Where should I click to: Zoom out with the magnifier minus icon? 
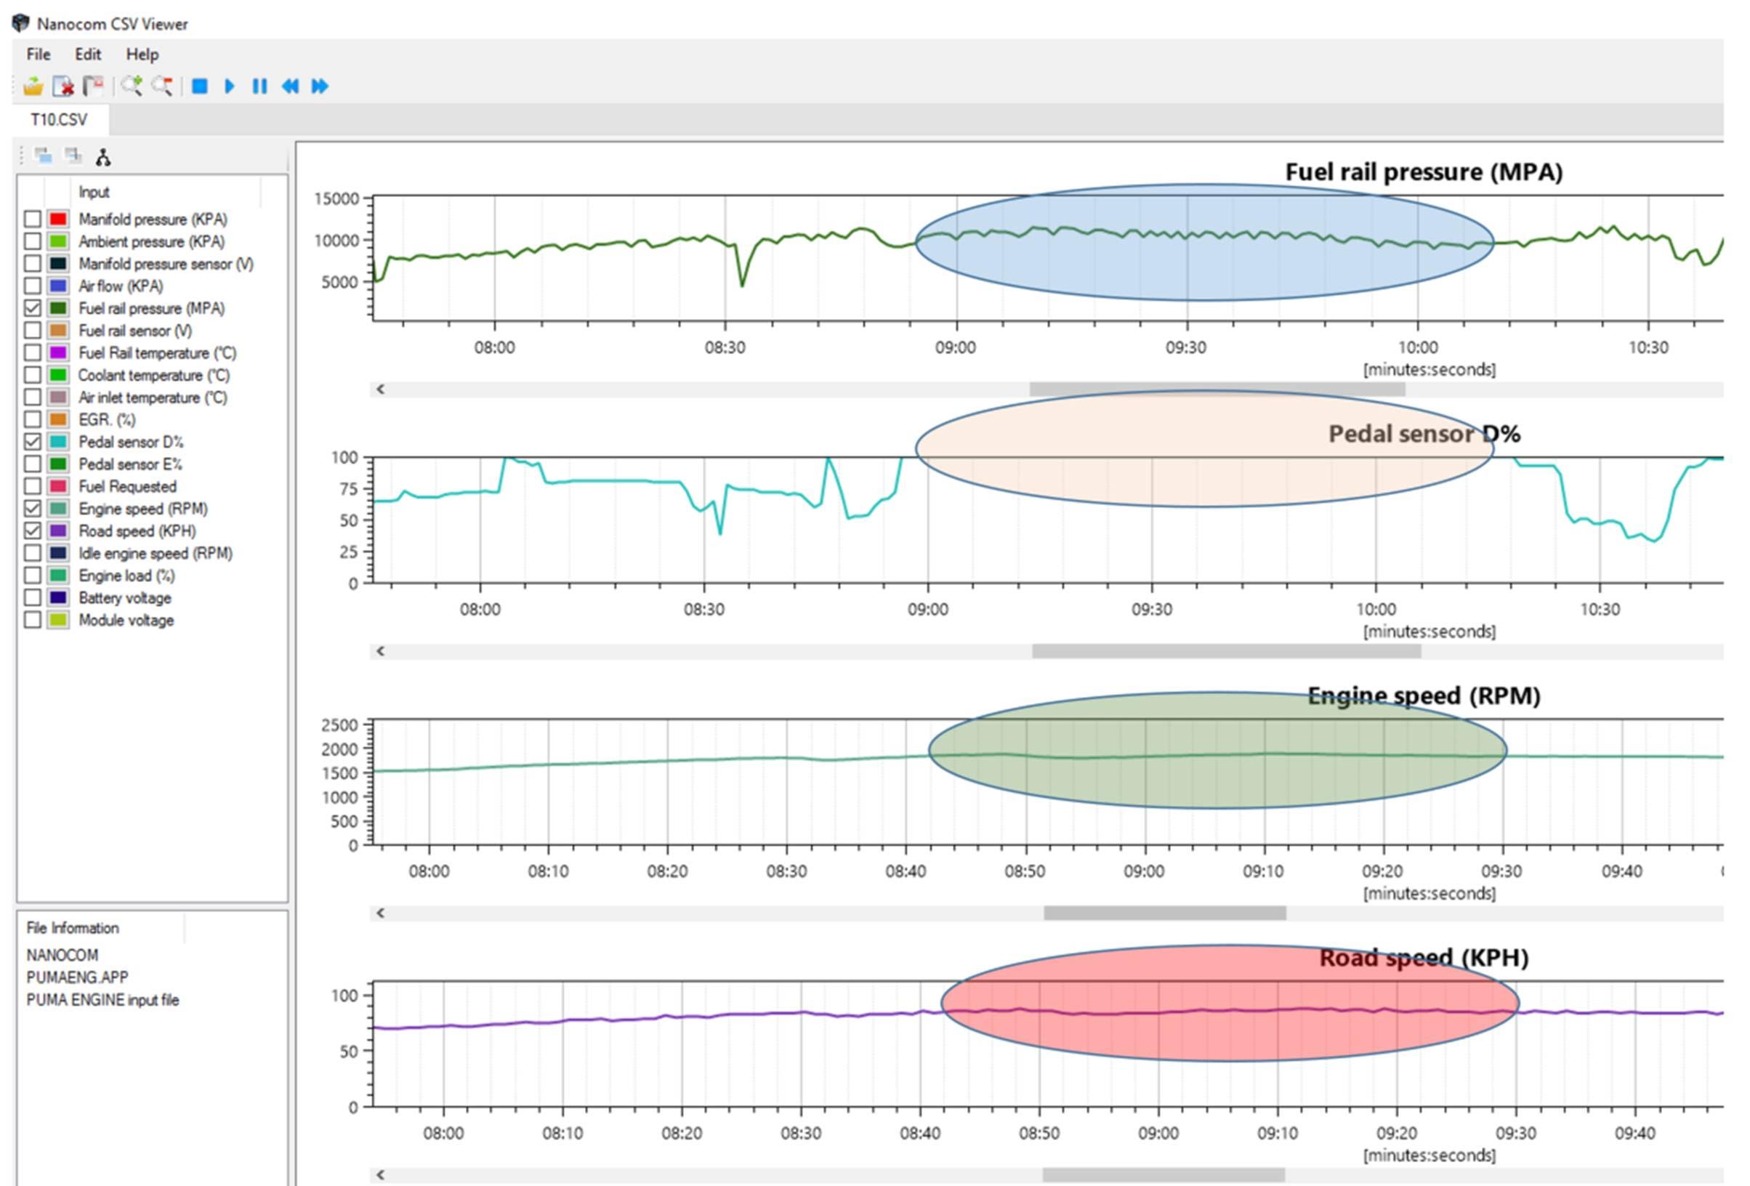162,86
